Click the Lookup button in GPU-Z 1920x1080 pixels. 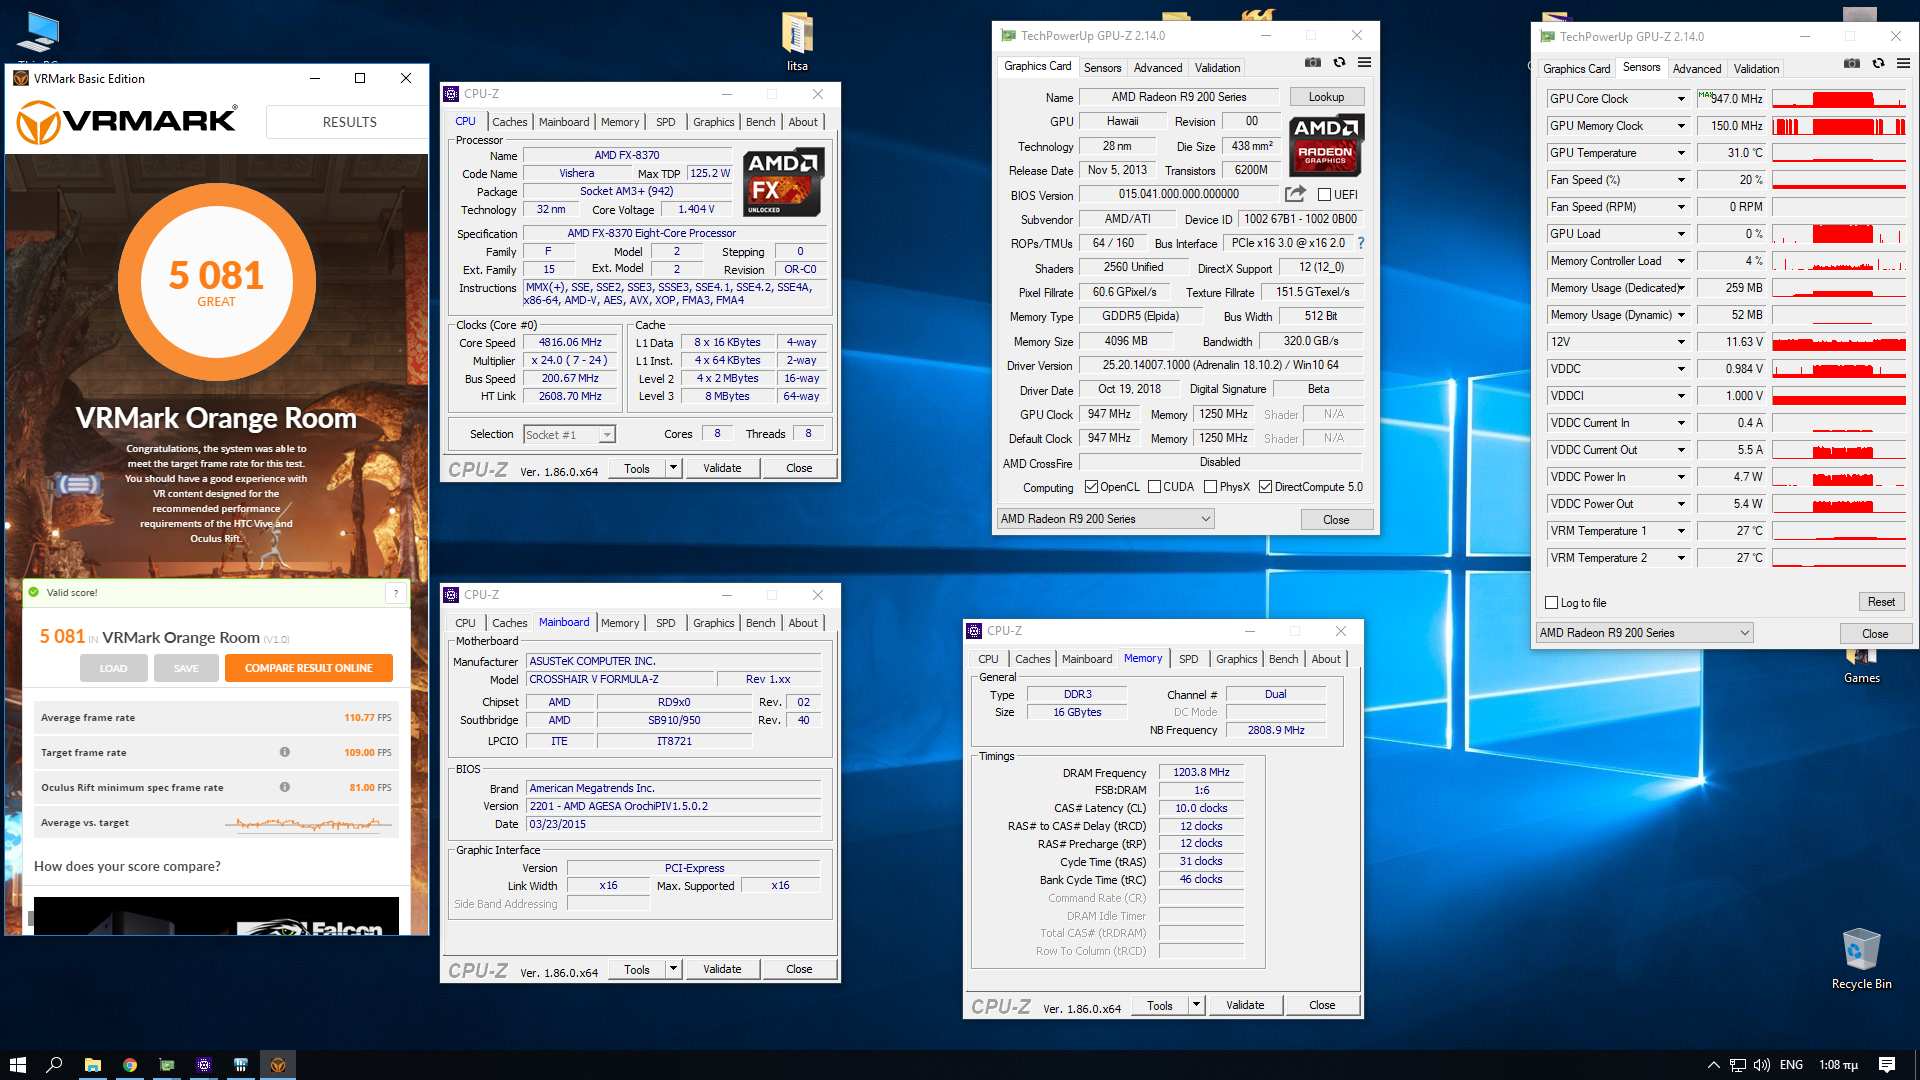1326,97
